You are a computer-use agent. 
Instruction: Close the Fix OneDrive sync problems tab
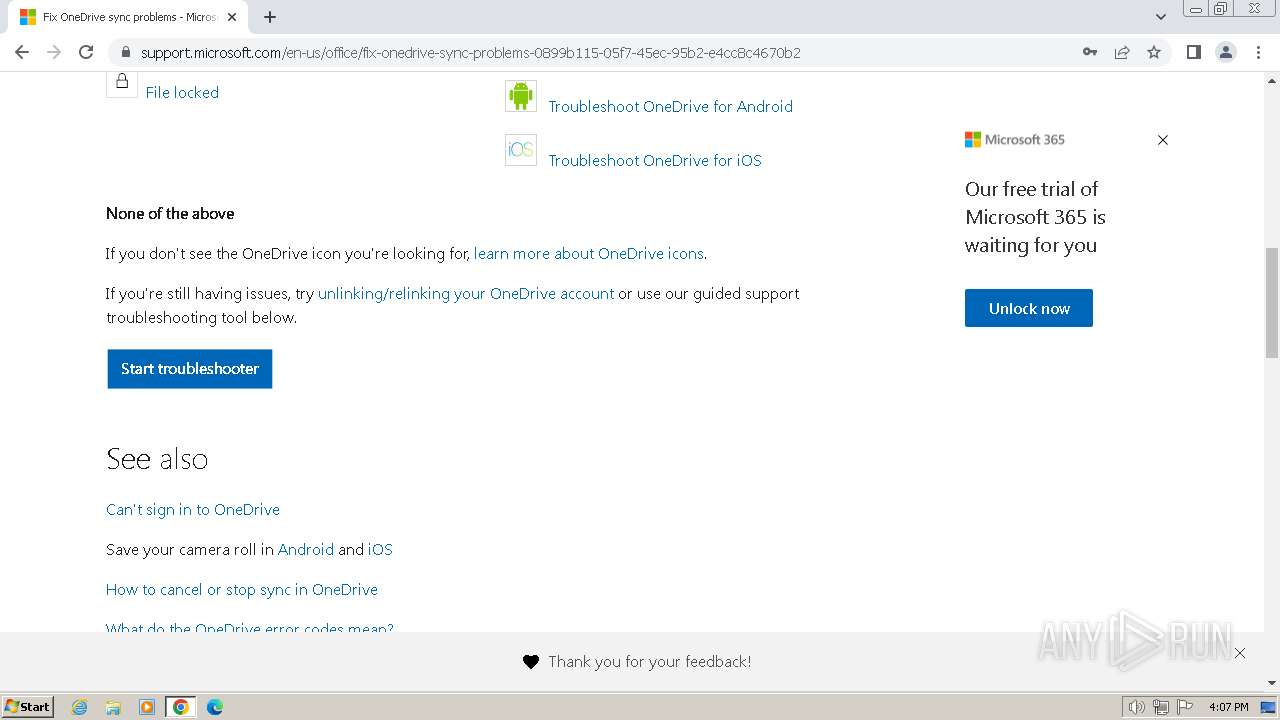tap(232, 17)
